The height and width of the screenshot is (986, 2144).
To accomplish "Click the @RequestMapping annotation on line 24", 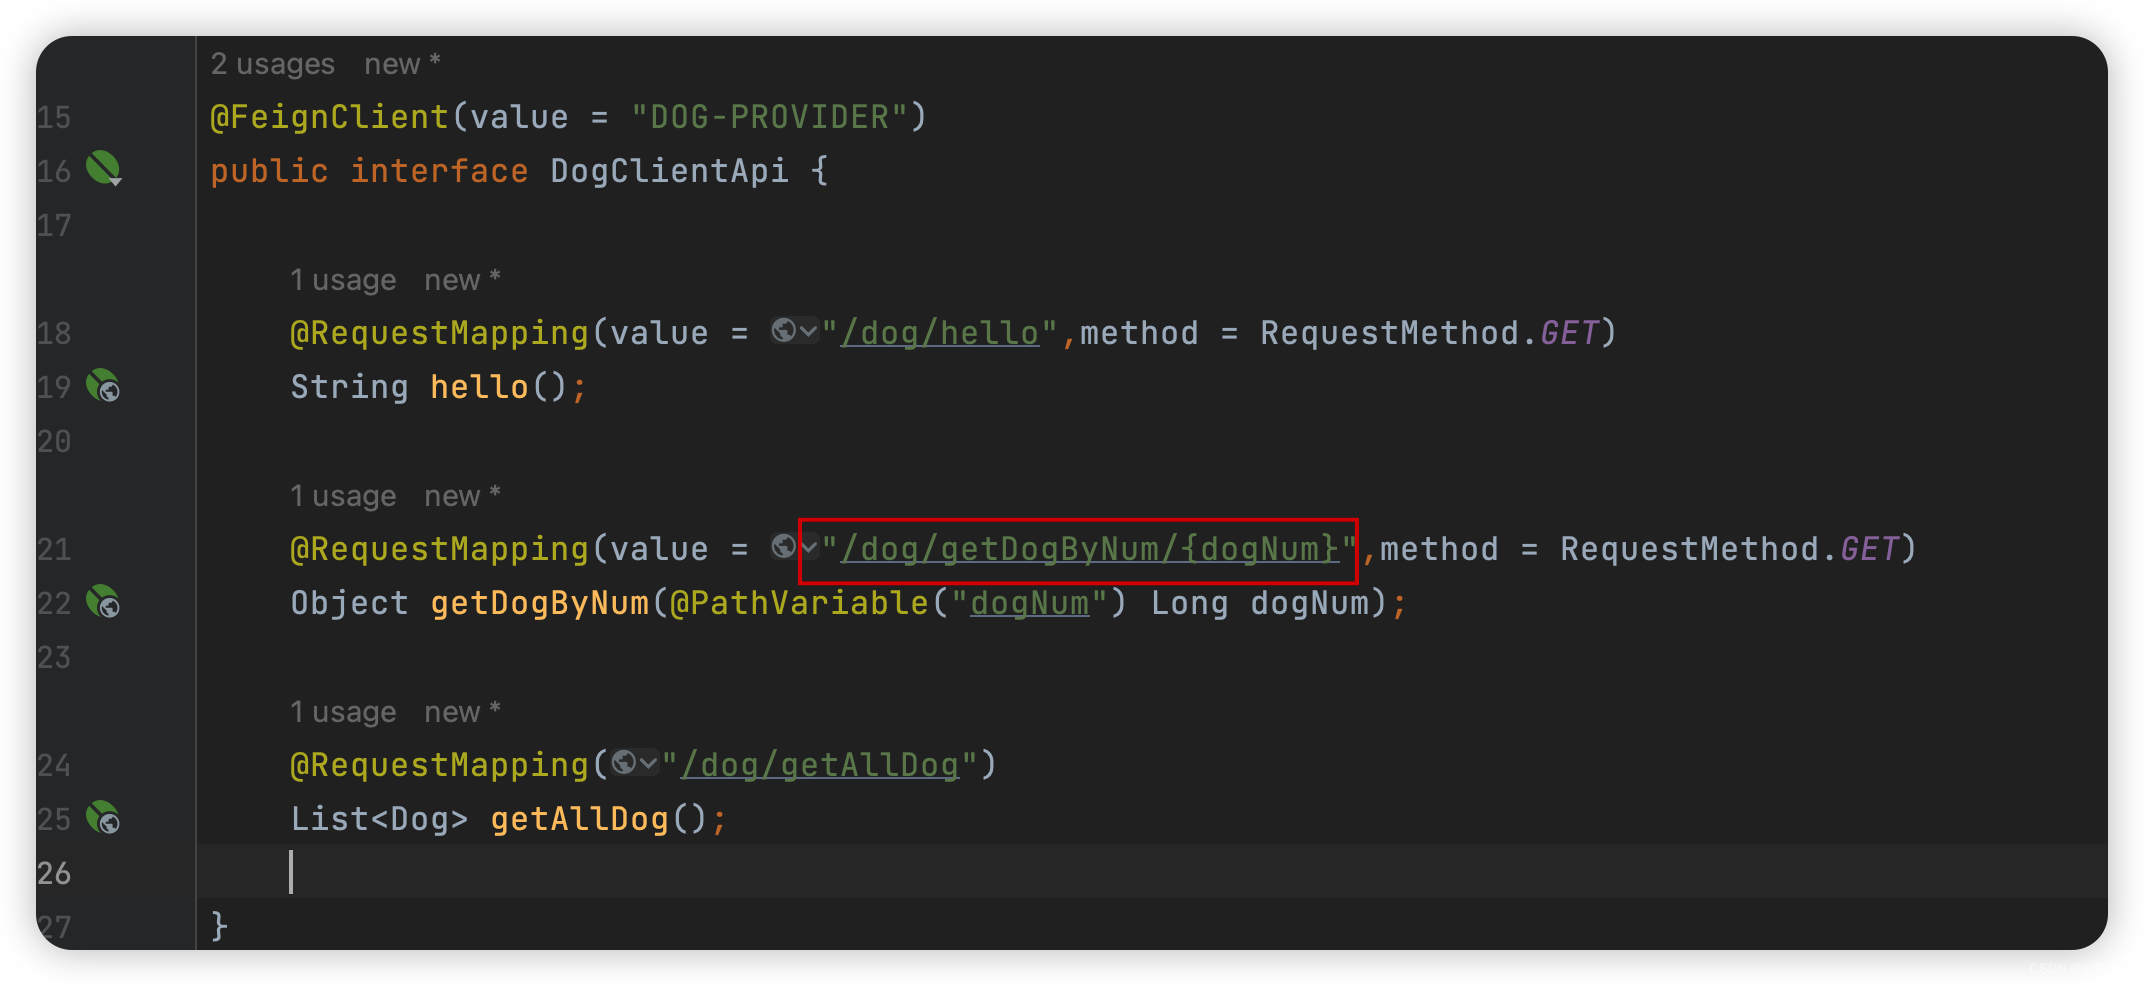I will click(440, 765).
